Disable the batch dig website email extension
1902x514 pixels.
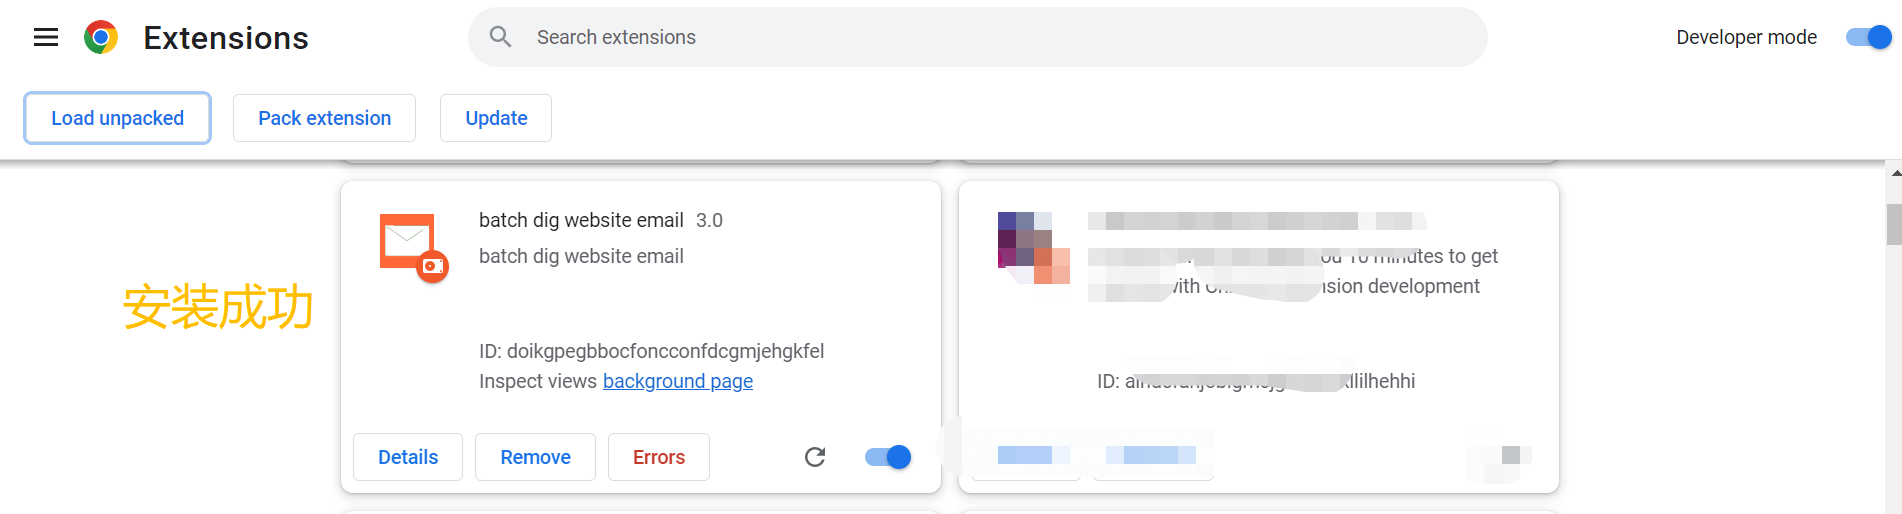pyautogui.click(x=888, y=457)
